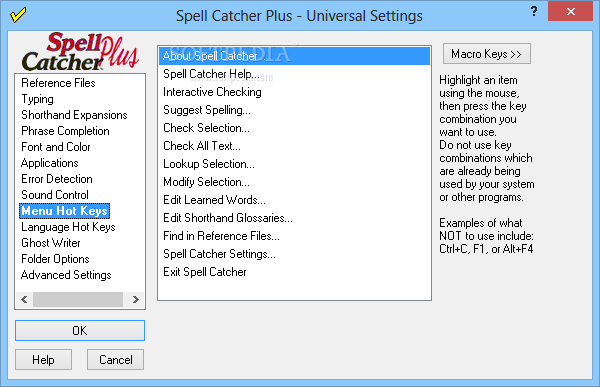The height and width of the screenshot is (387, 600).
Task: Open Error Detection settings
Action: [57, 179]
